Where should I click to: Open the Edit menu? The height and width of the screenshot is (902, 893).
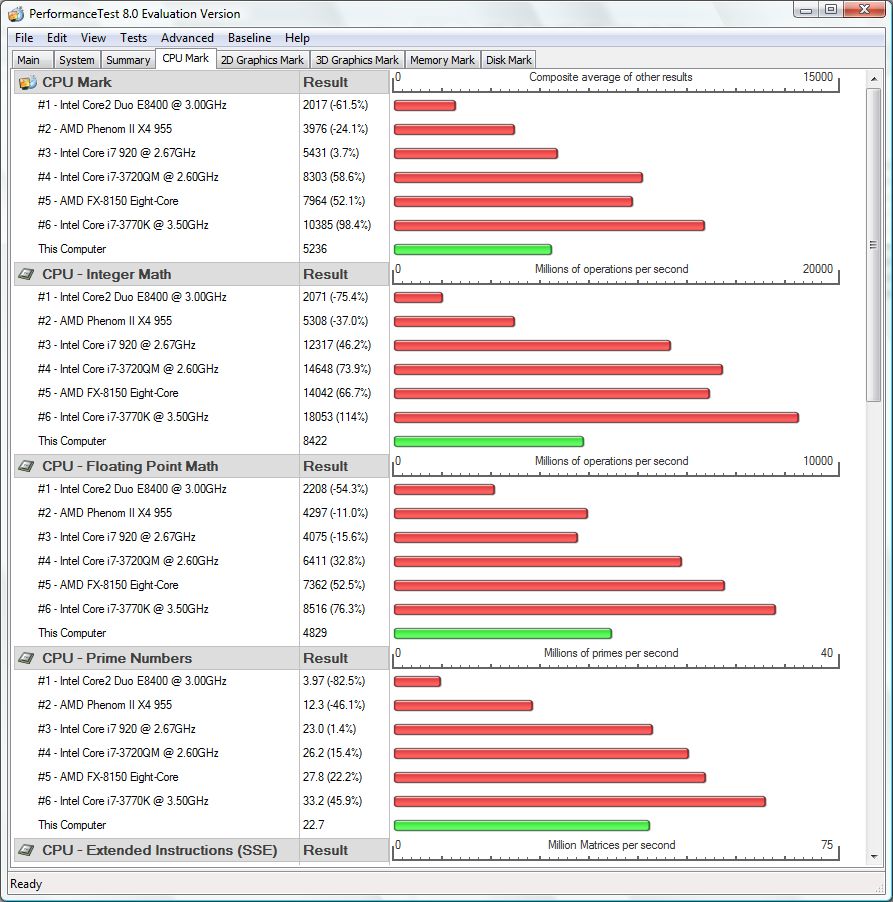57,38
